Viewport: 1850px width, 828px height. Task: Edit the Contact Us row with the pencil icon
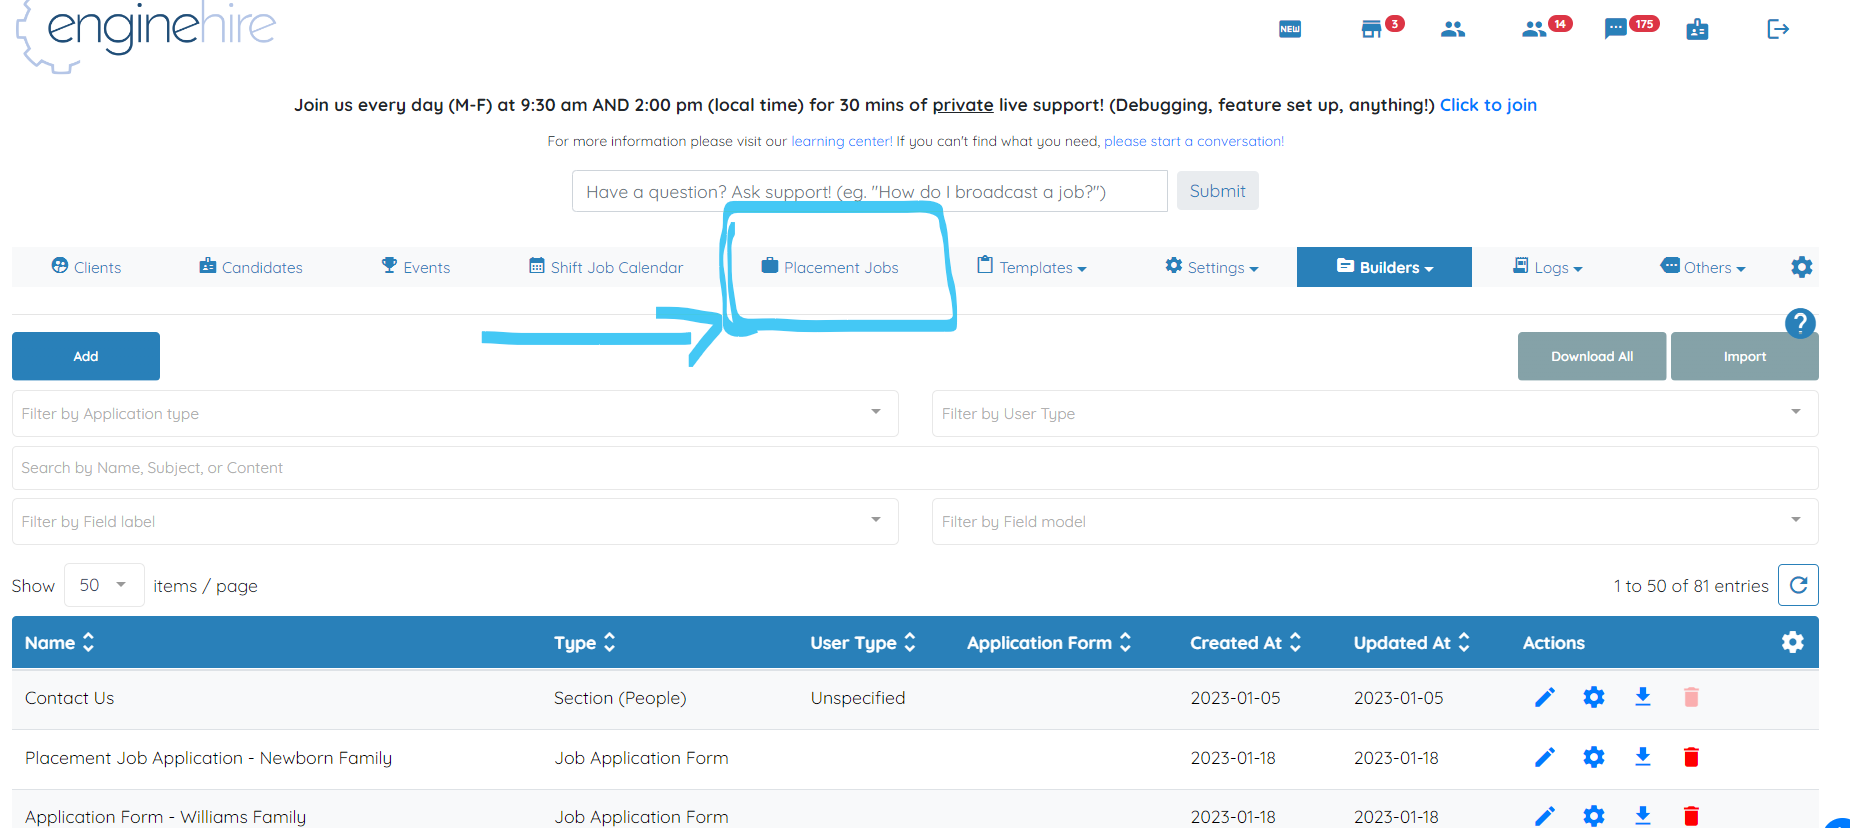click(x=1544, y=697)
